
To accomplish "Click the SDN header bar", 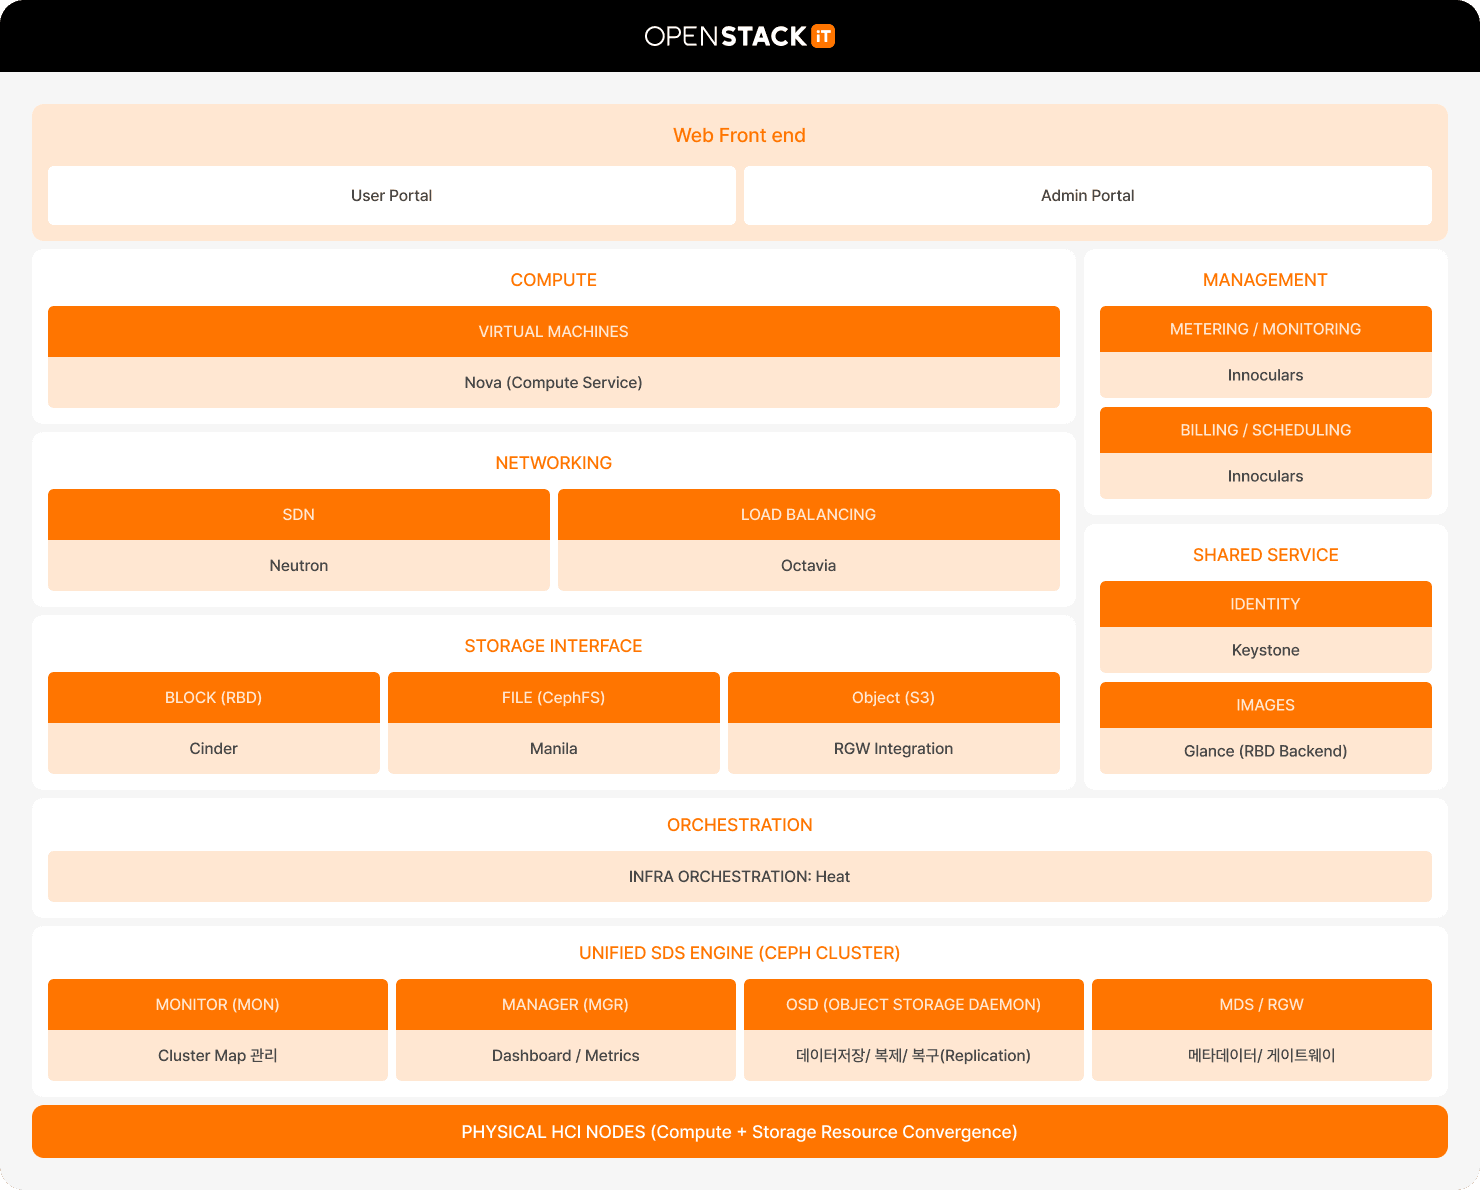I will point(299,515).
